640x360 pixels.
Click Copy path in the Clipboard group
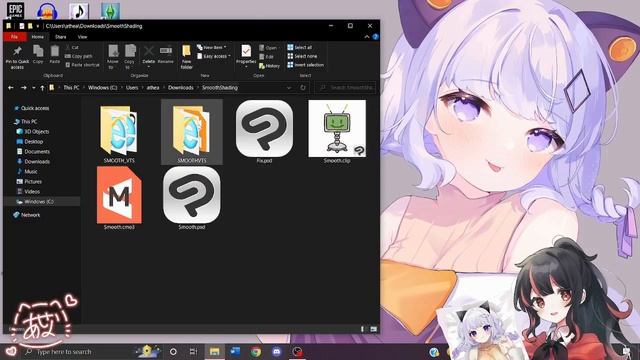79,56
